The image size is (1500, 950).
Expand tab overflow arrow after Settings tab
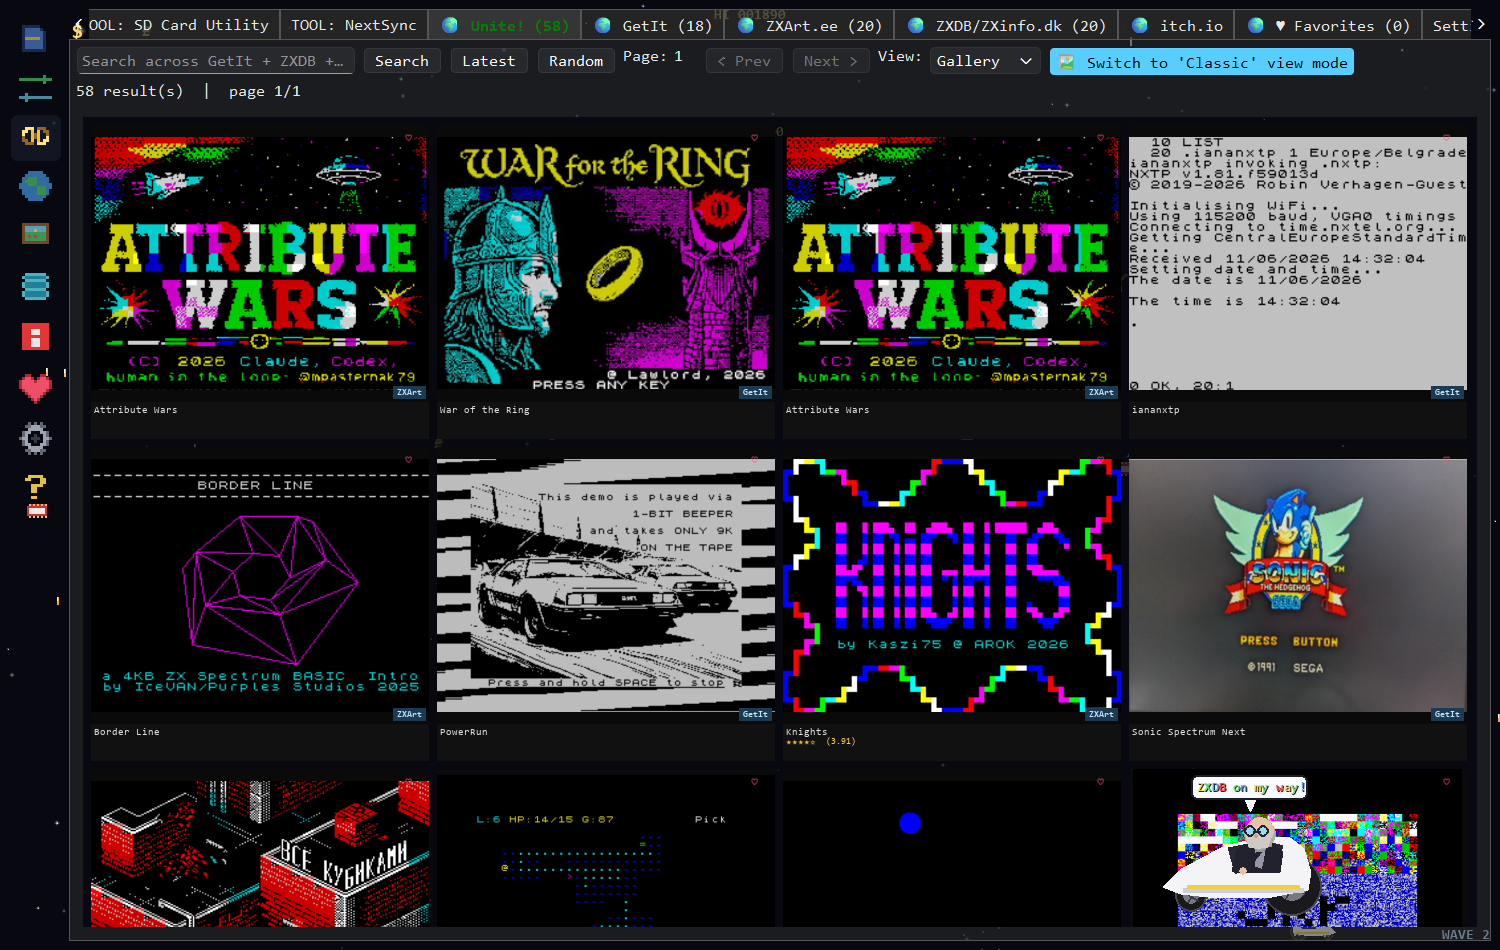click(1481, 24)
